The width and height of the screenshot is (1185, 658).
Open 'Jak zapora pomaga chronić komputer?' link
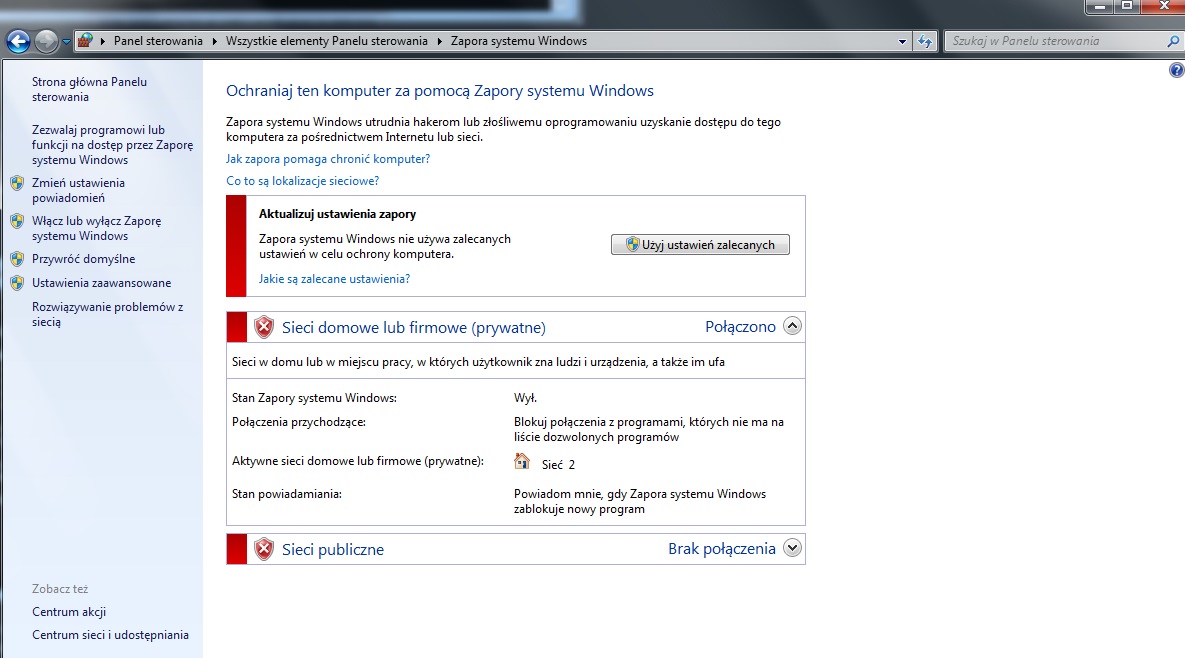coord(328,159)
